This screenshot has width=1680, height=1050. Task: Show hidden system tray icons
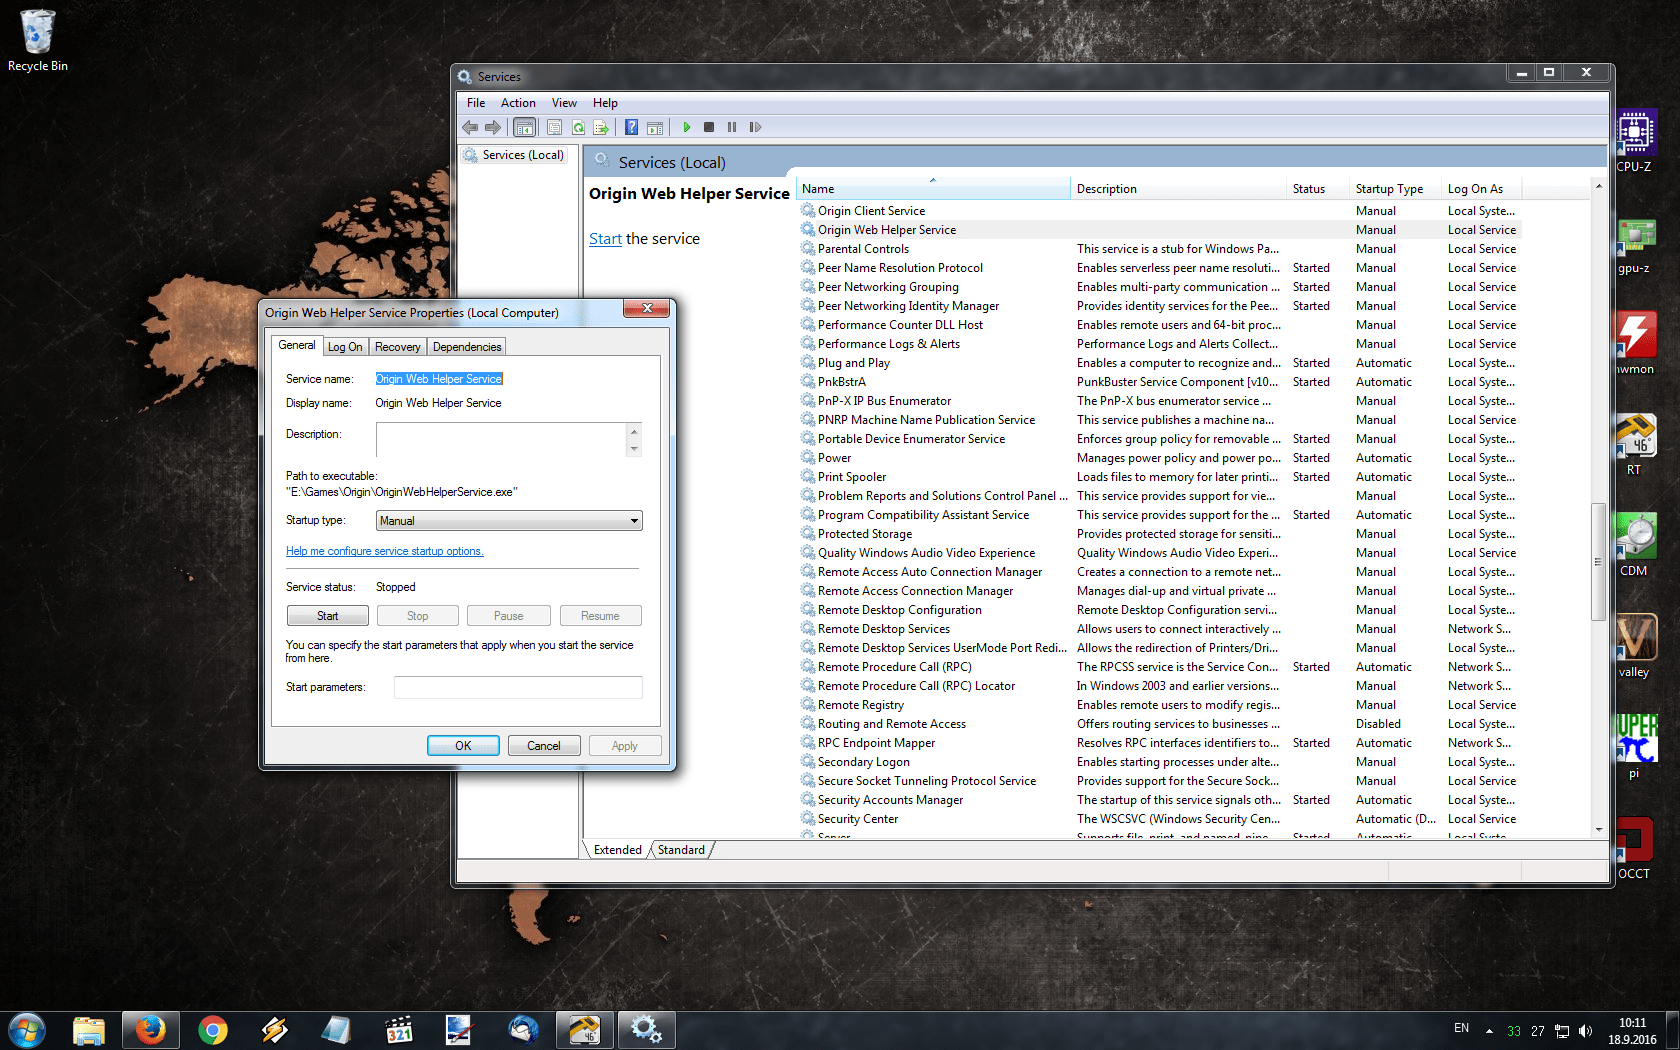(x=1489, y=1031)
